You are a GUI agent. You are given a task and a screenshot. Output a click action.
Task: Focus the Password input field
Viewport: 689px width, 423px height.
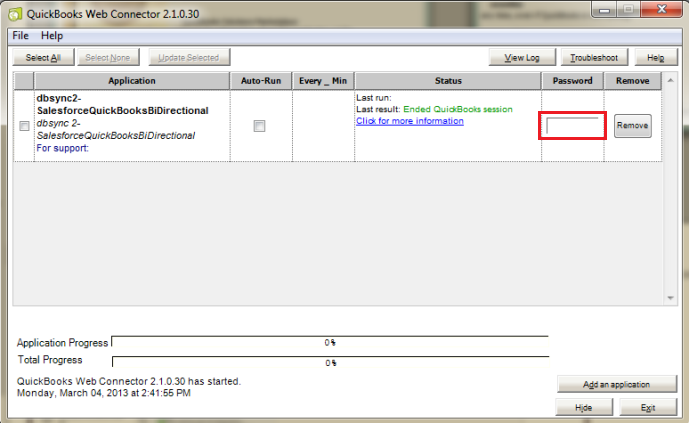(x=573, y=126)
